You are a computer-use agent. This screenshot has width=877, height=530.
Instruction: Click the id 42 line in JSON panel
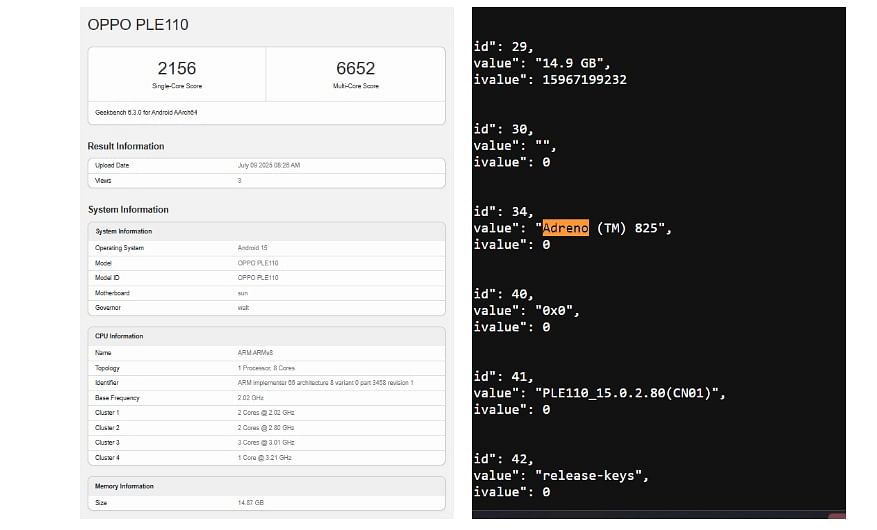[x=503, y=459]
